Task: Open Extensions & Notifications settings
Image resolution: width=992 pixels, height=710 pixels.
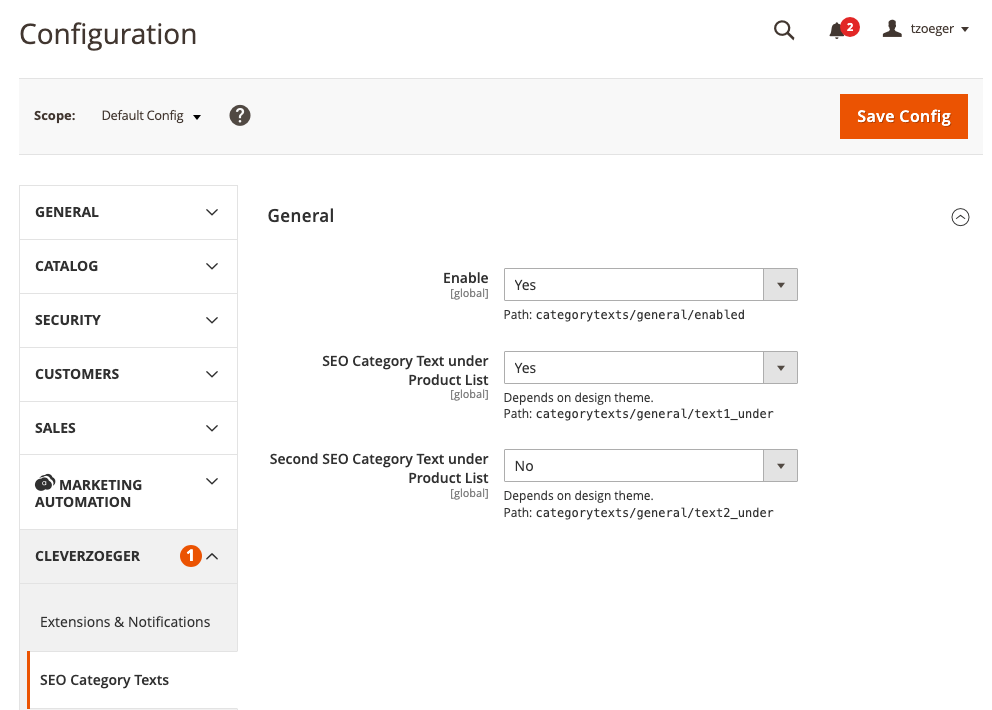Action: tap(125, 622)
